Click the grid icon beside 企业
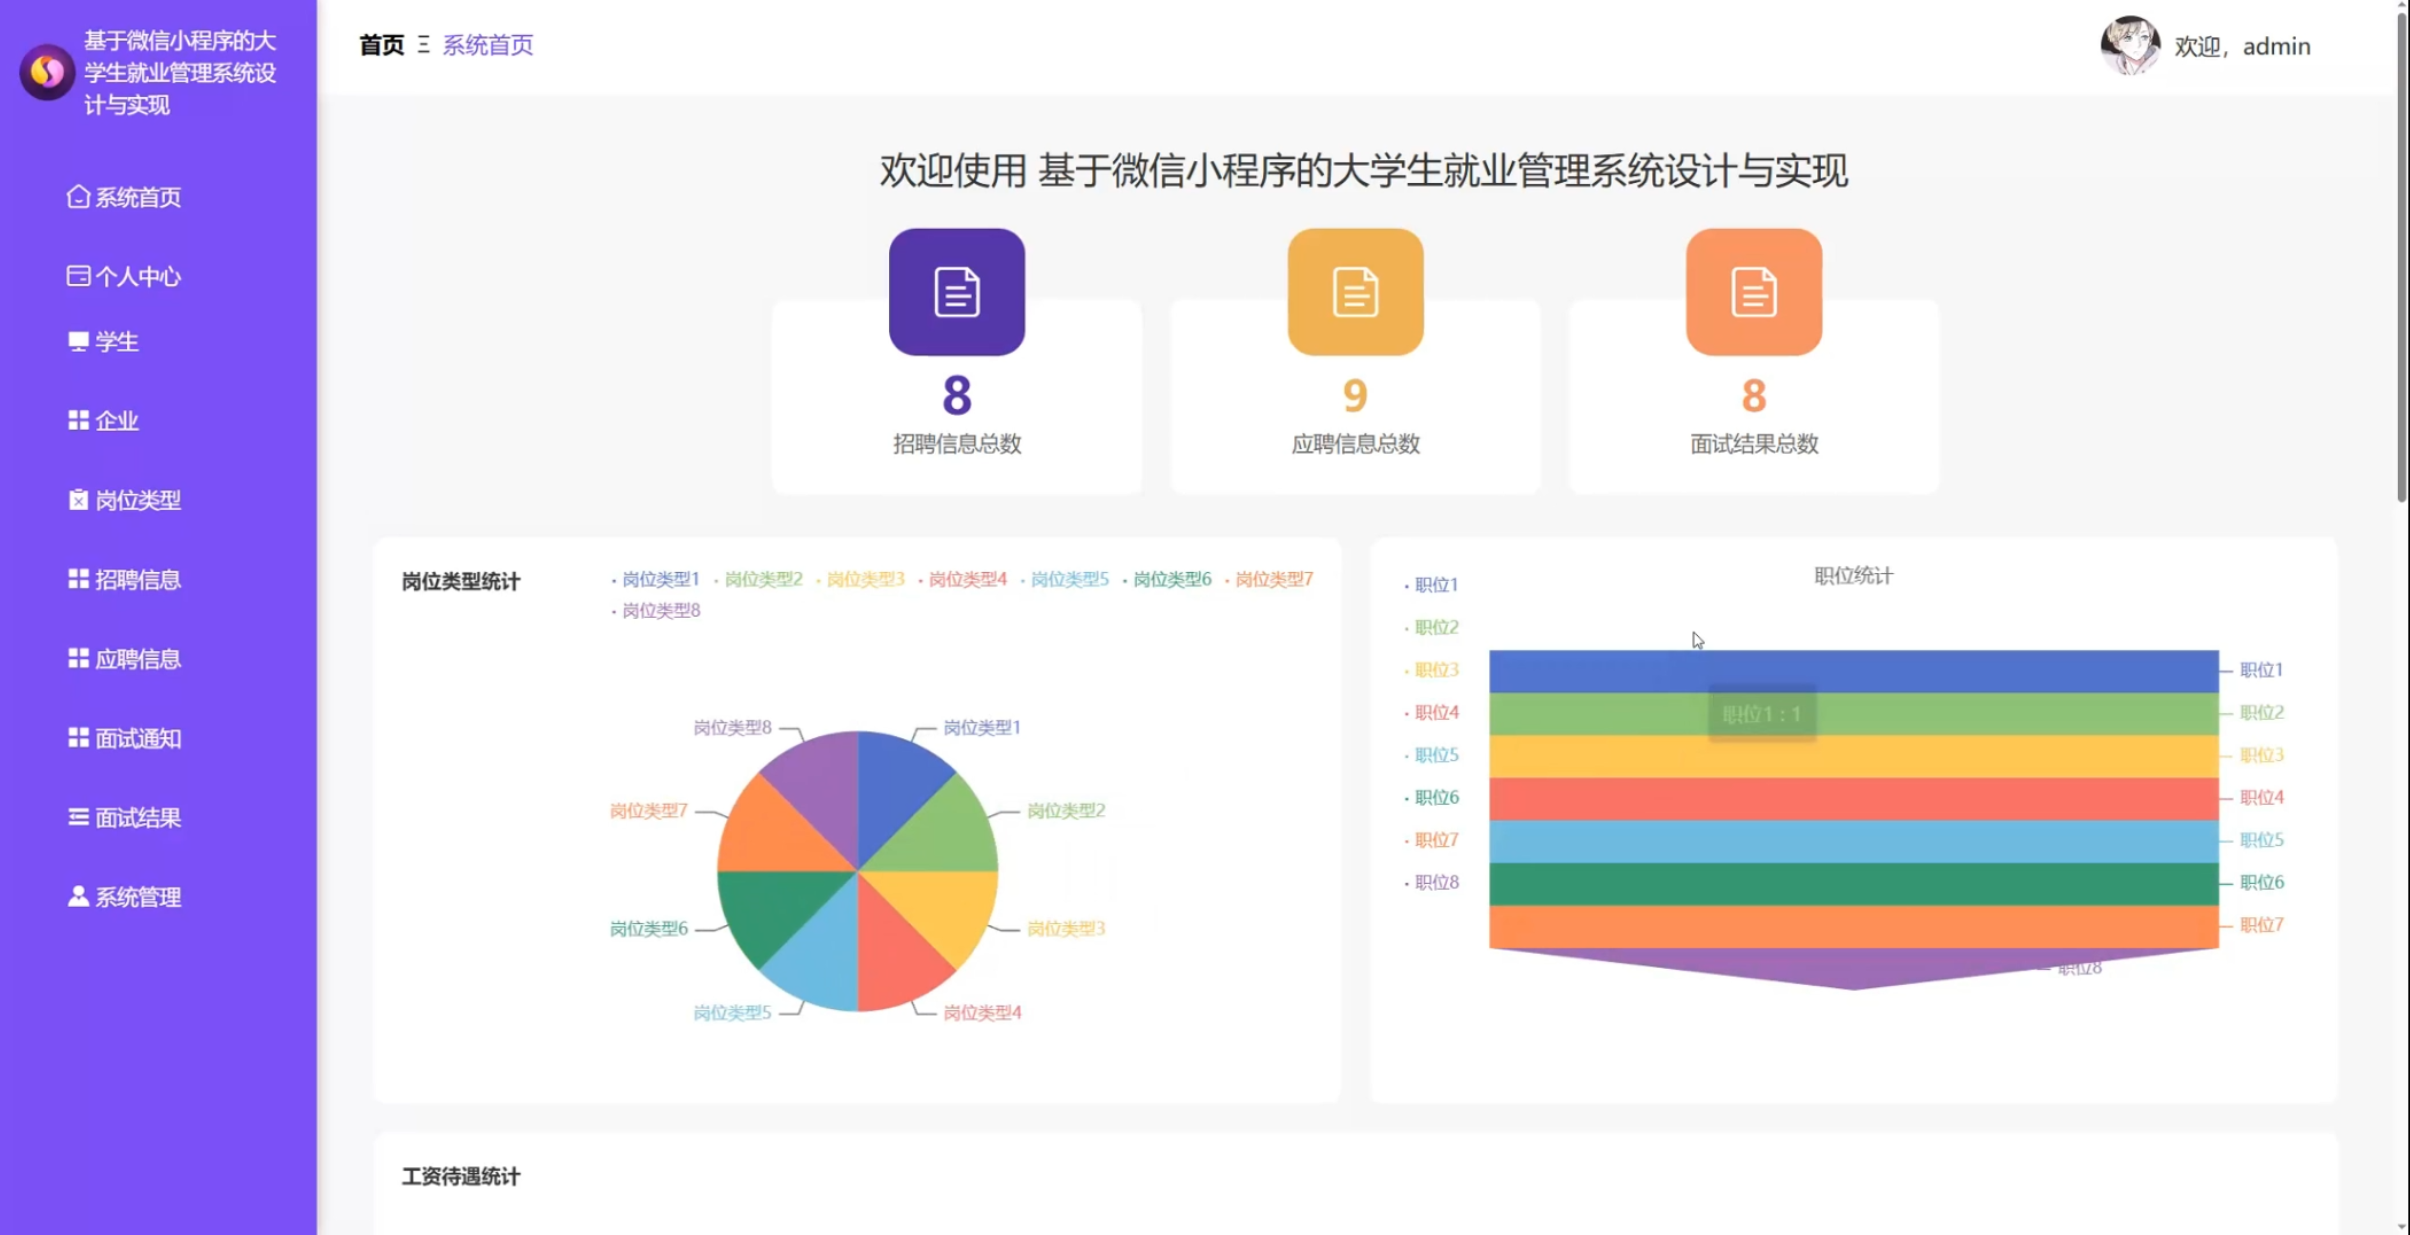 pos(78,420)
